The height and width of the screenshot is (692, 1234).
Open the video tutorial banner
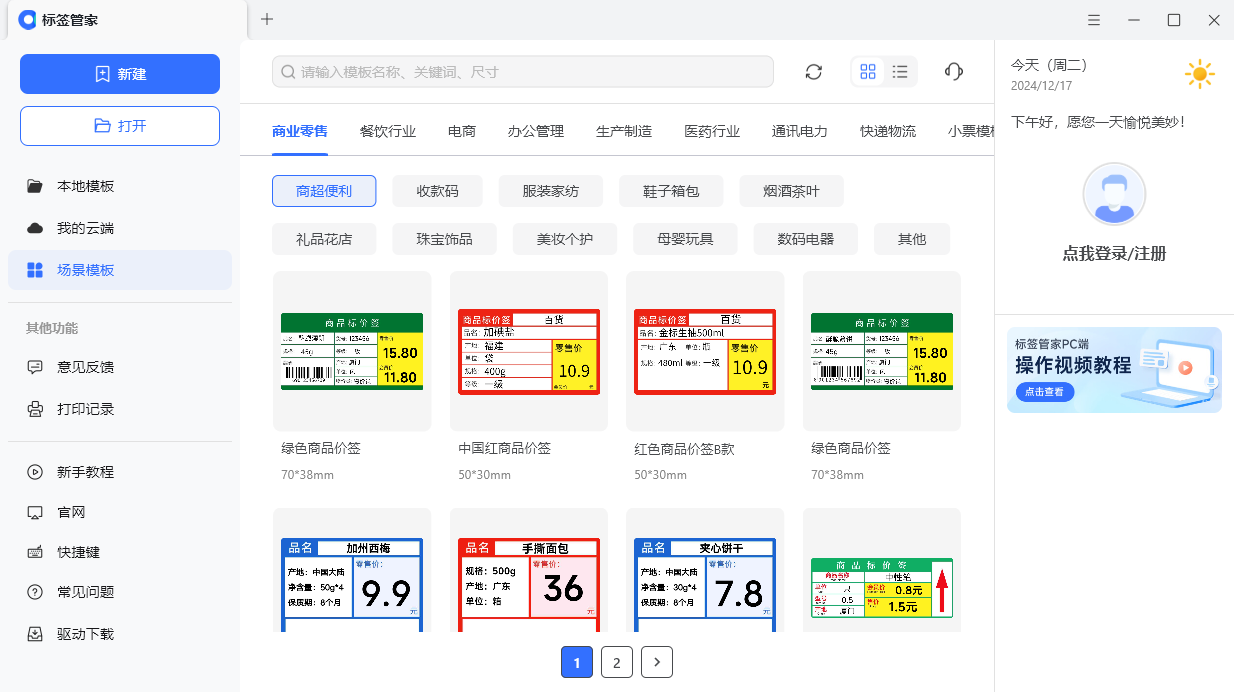(x=1114, y=370)
